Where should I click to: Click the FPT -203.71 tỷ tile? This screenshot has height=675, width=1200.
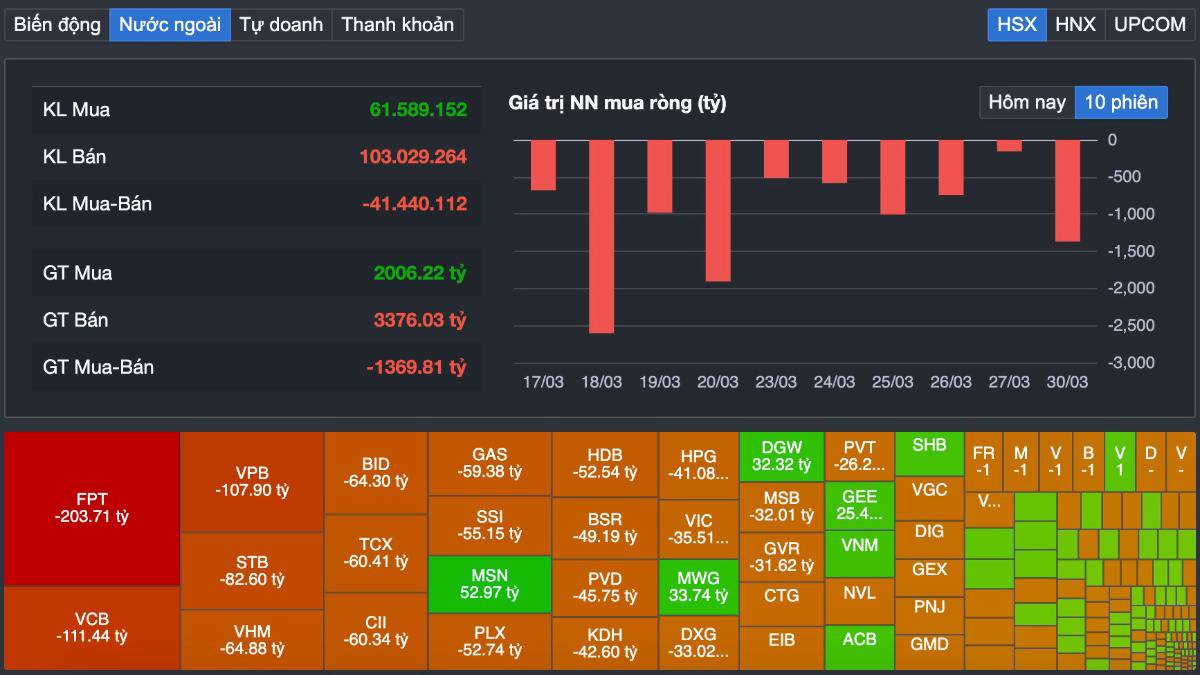coord(92,508)
